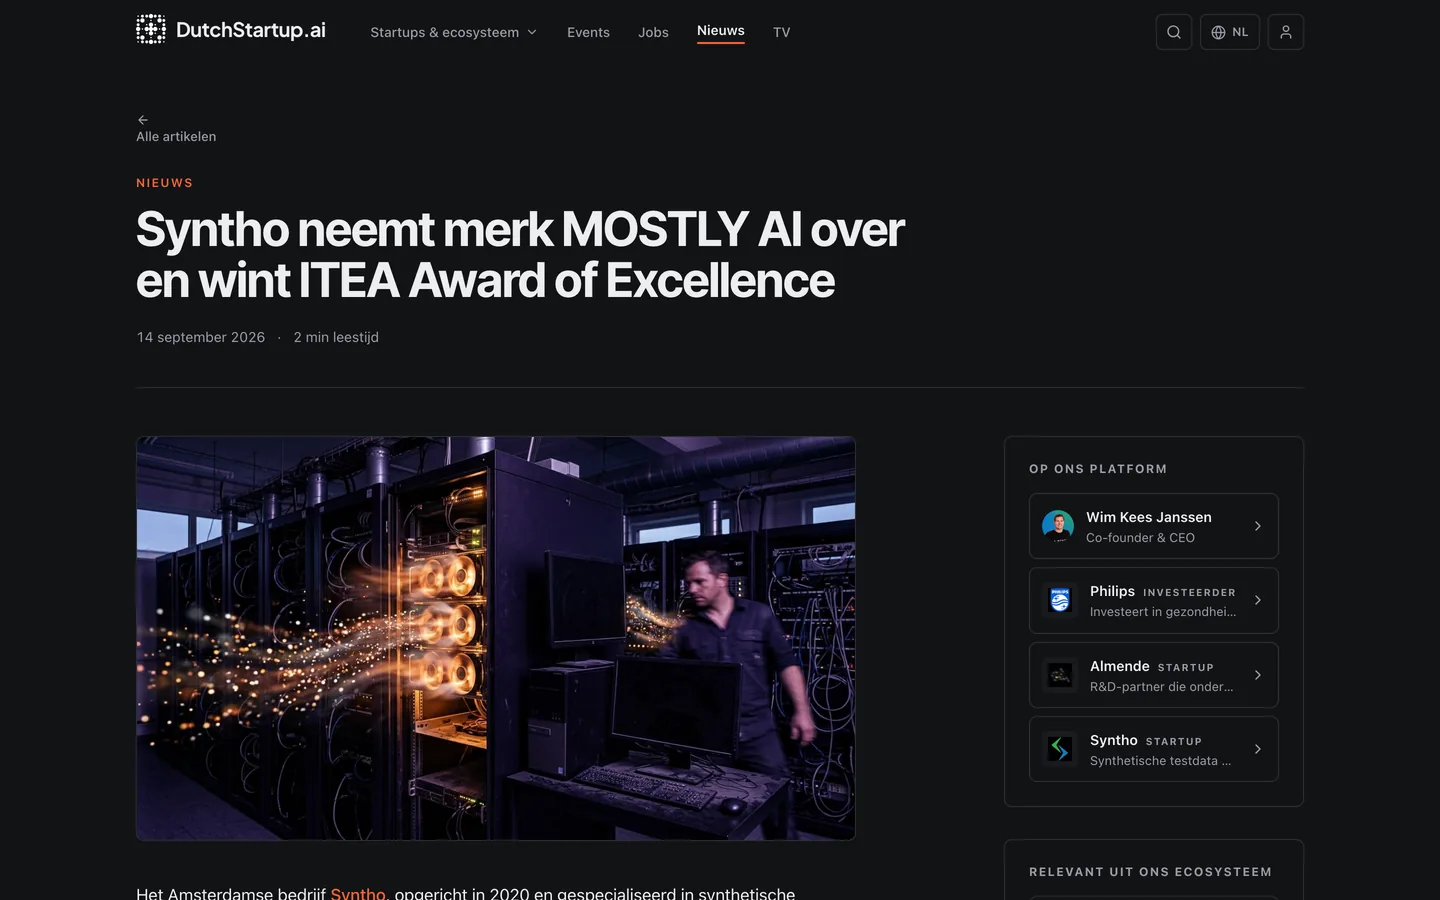Click the date 14 september 2026
The width and height of the screenshot is (1440, 900).
[201, 337]
